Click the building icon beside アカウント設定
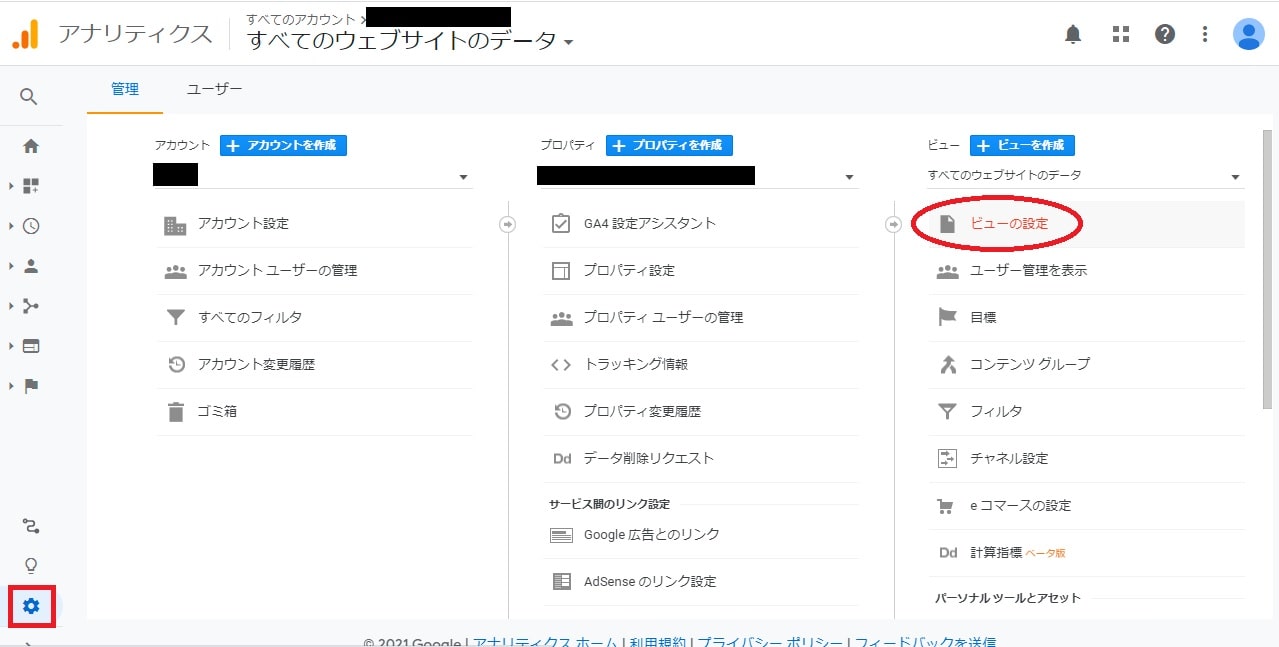This screenshot has height=647, width=1279. (175, 224)
